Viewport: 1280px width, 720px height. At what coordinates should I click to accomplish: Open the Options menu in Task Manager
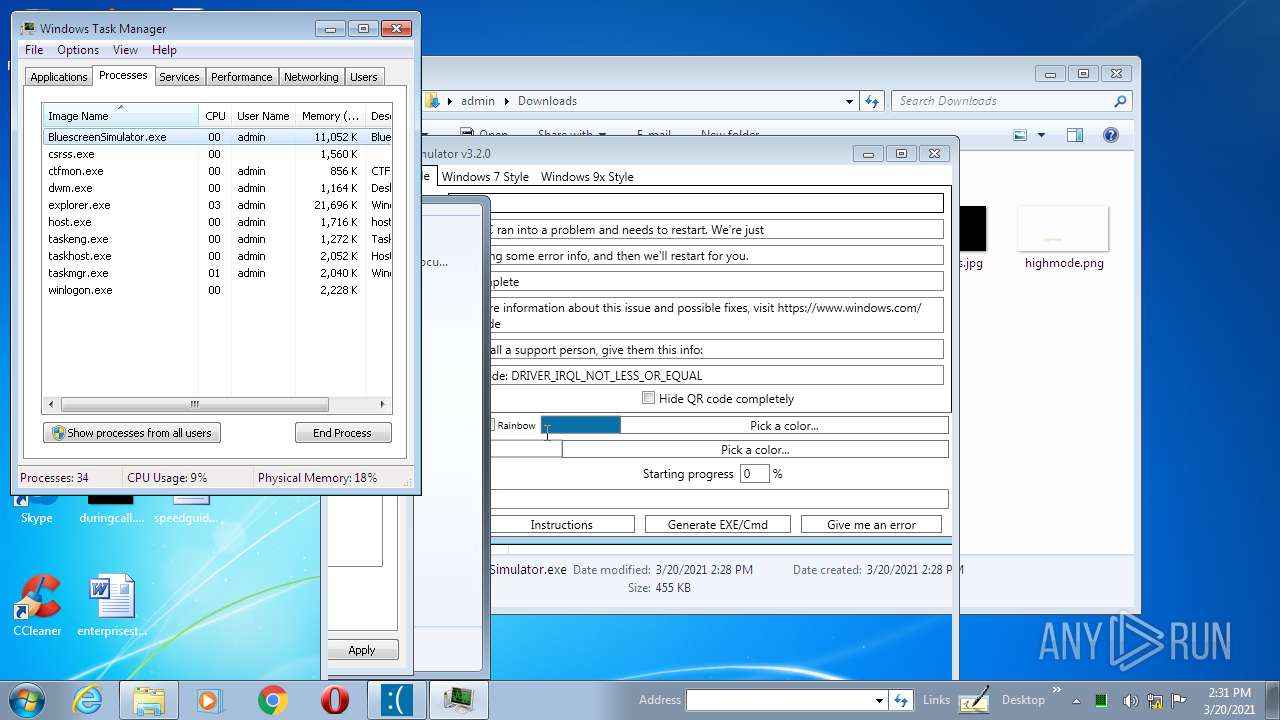click(x=78, y=50)
